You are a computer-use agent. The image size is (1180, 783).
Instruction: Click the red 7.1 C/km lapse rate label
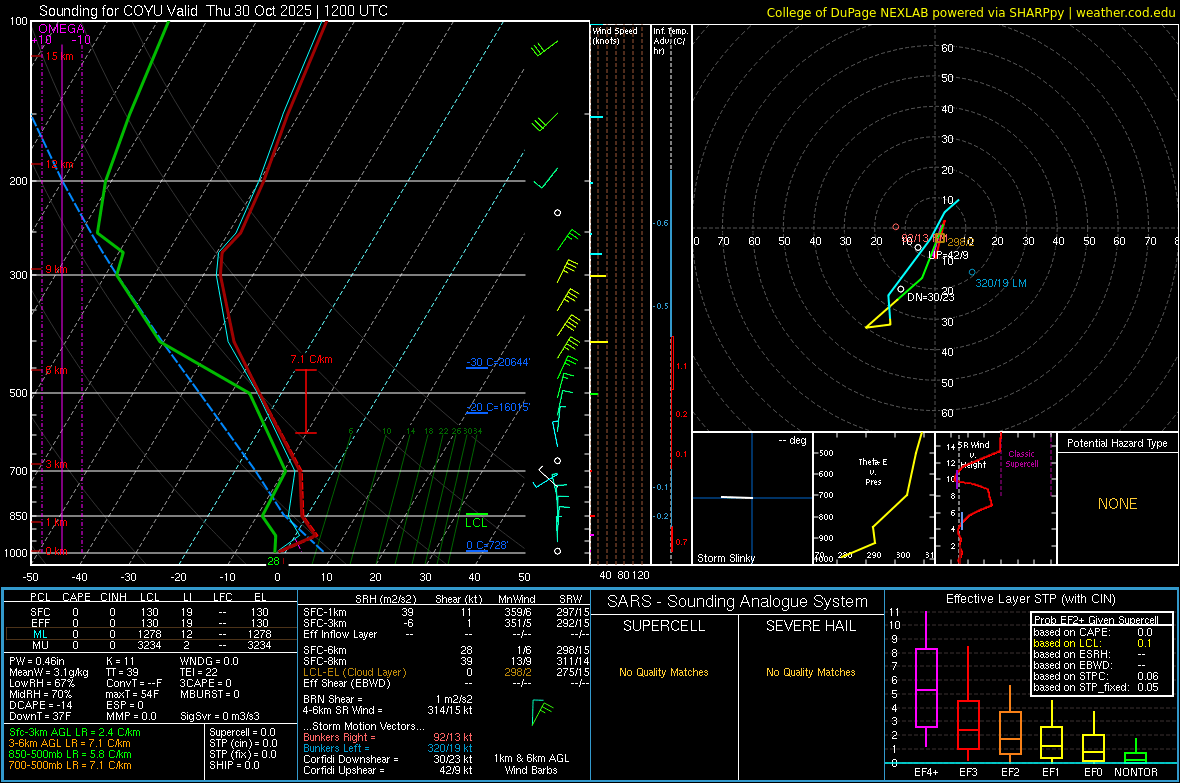click(312, 359)
